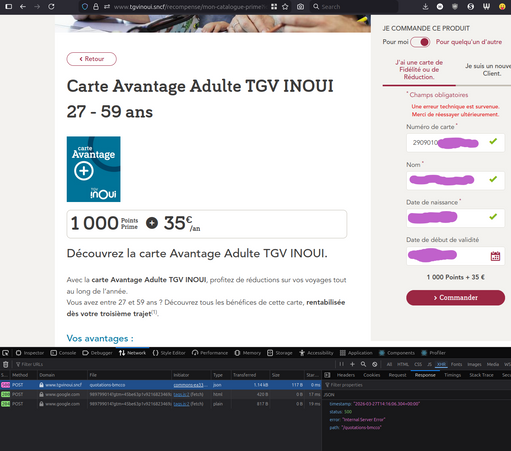Open the W extension icon
The width and height of the screenshot is (511, 451).
click(x=486, y=6)
